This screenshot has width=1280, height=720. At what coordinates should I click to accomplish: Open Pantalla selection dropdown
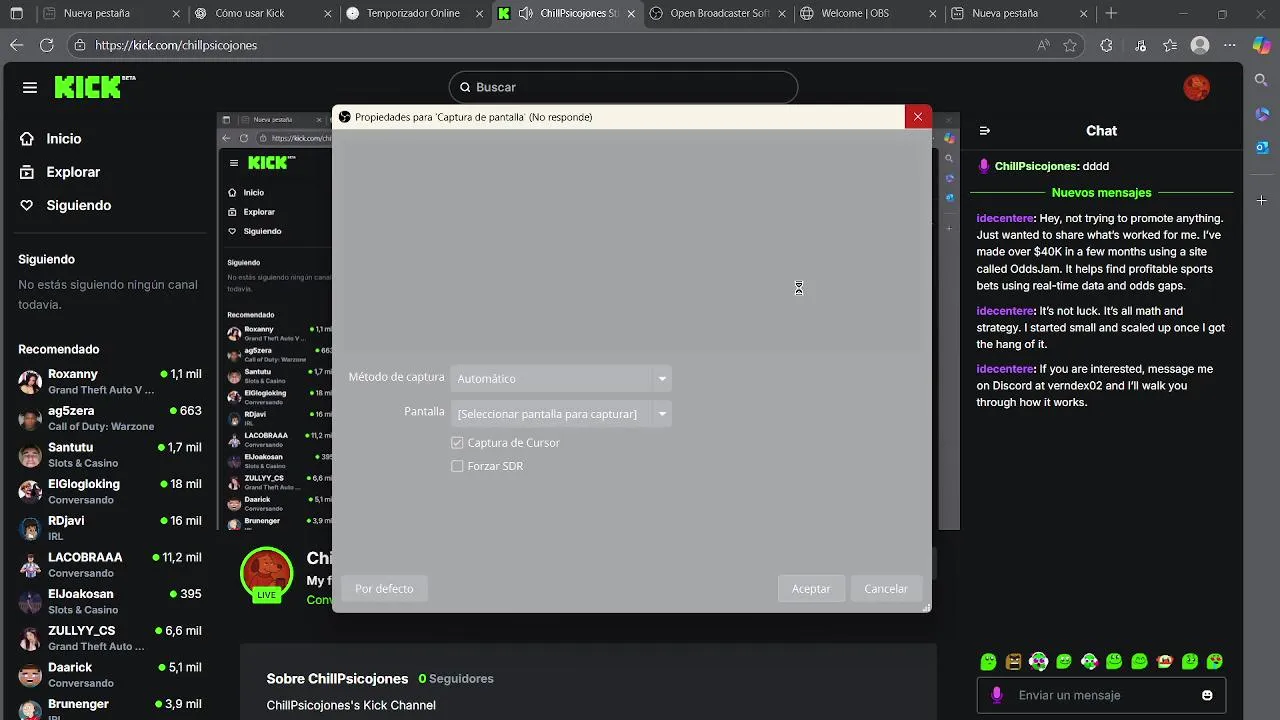coord(561,413)
